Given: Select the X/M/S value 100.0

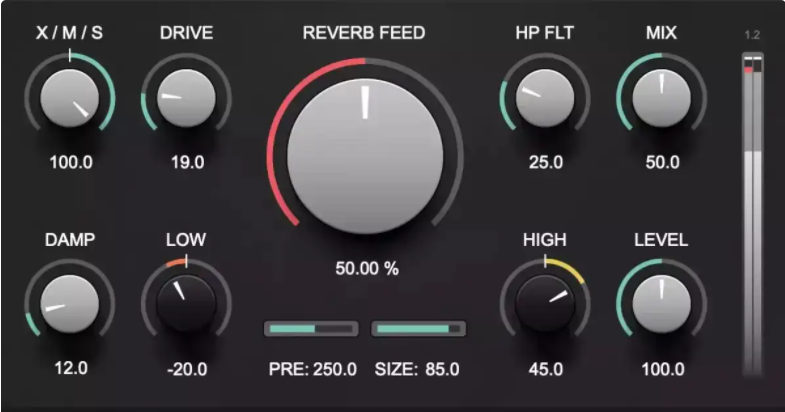Looking at the screenshot, I should click(x=69, y=162).
